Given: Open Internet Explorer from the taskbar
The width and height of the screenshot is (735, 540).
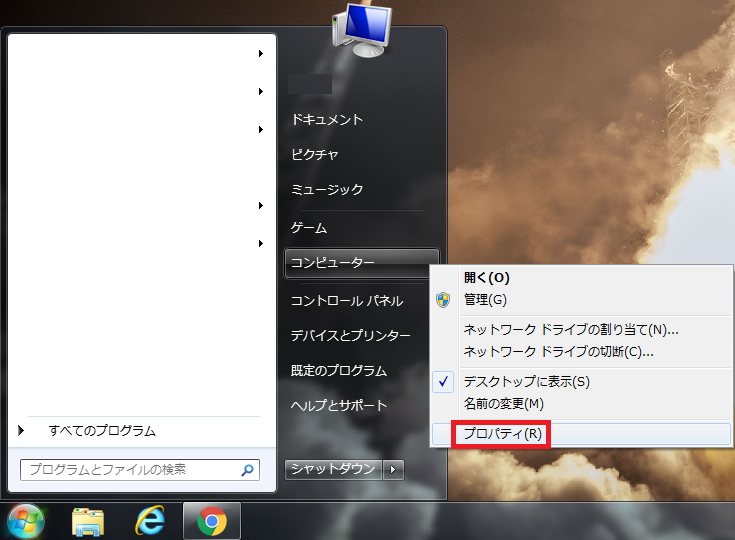Looking at the screenshot, I should pos(150,521).
